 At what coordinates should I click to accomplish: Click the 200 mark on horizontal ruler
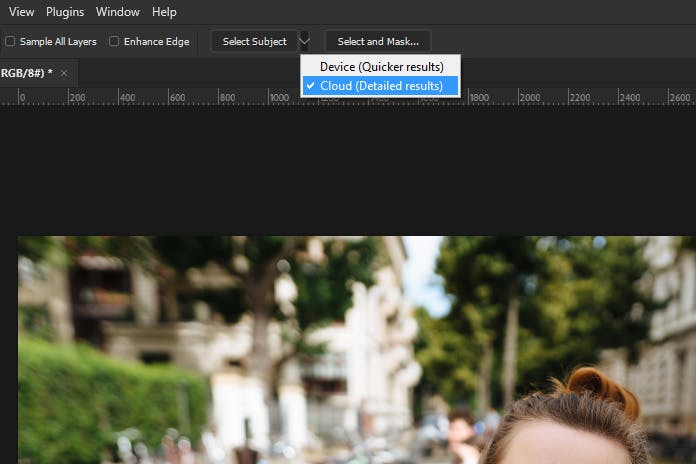pos(77,97)
